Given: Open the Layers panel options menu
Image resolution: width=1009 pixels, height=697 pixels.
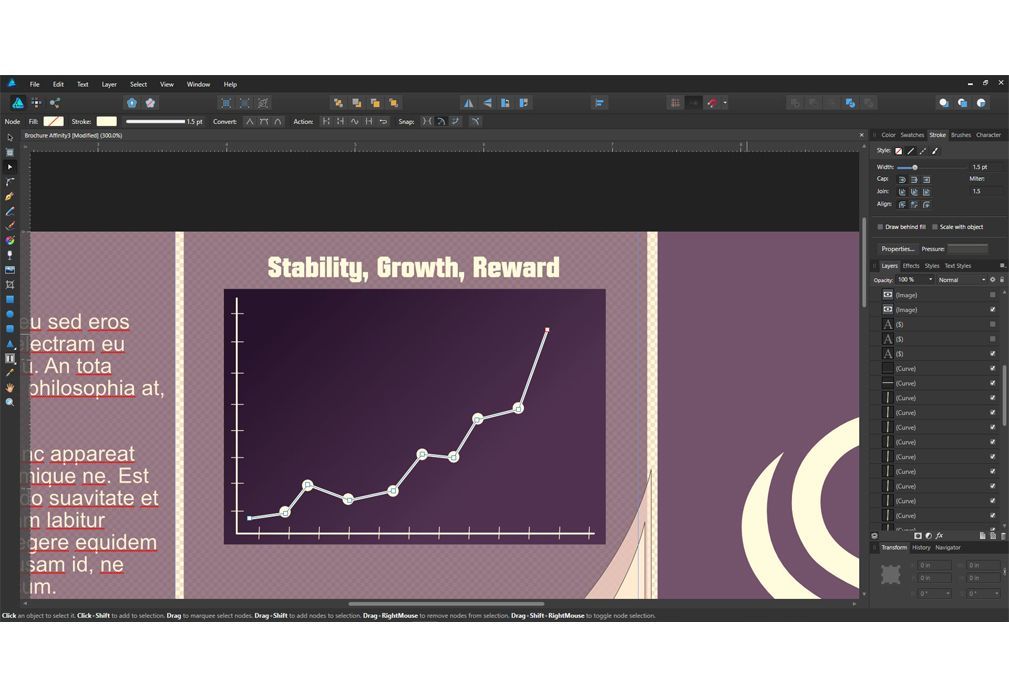Looking at the screenshot, I should pyautogui.click(x=1002, y=266).
